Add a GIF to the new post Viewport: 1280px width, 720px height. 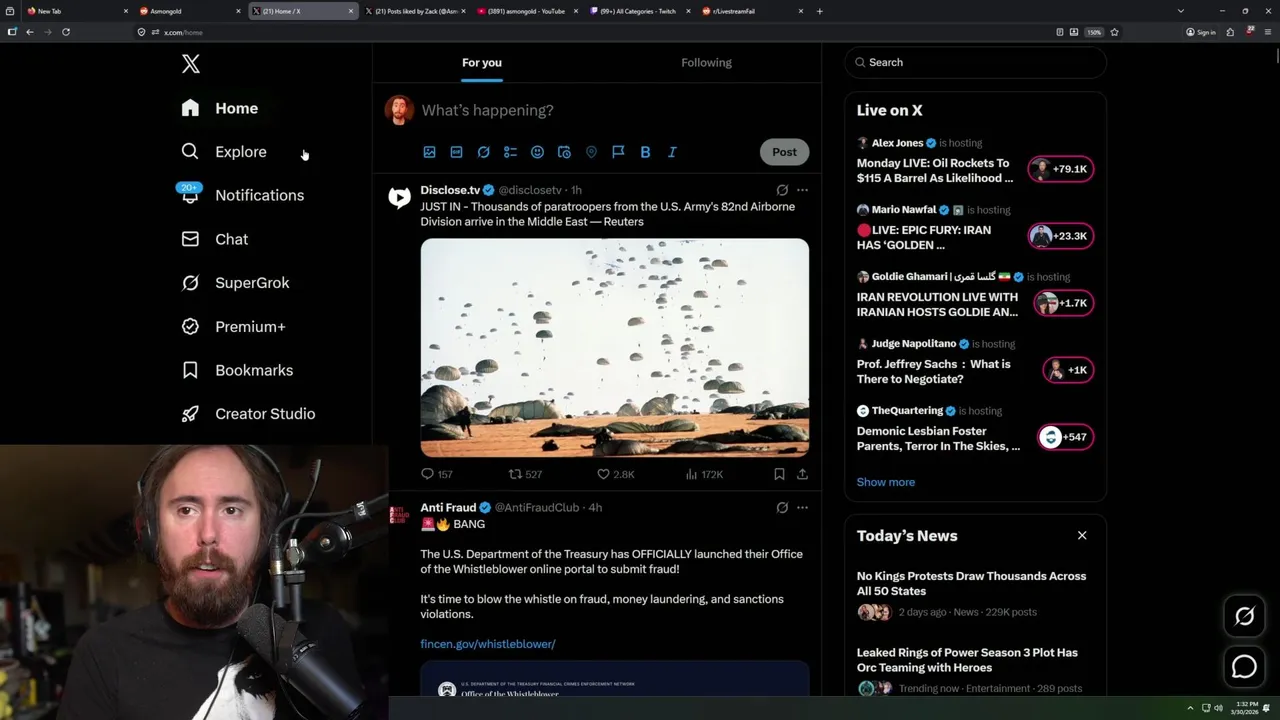point(456,152)
